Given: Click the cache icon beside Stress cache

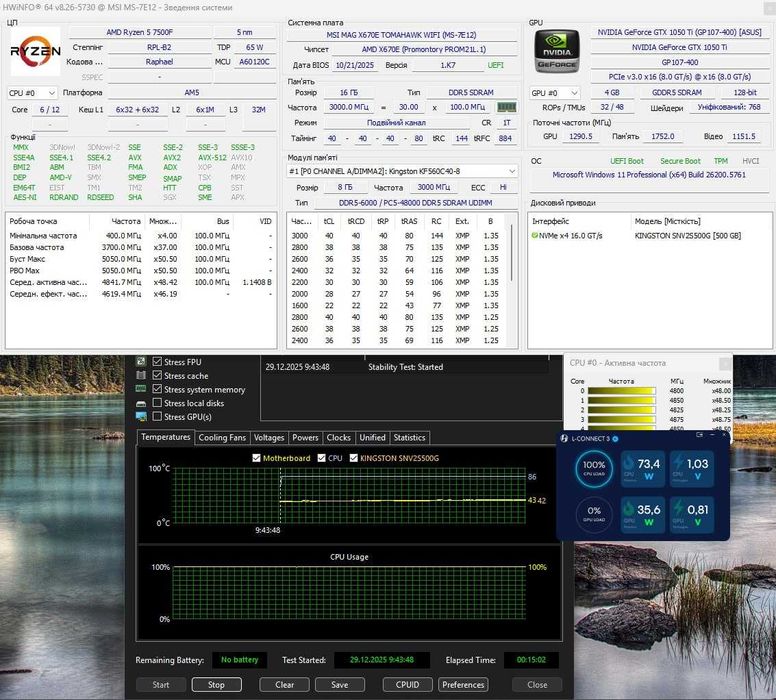Looking at the screenshot, I should pos(141,375).
